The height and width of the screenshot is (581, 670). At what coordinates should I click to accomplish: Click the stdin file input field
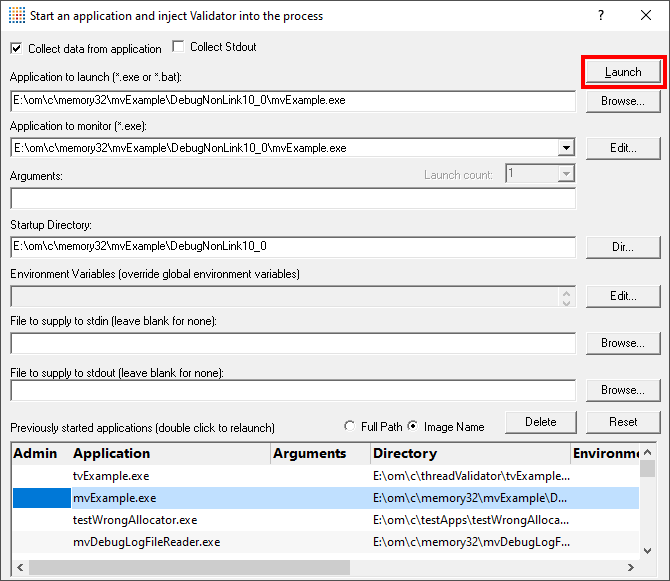pyautogui.click(x=293, y=343)
